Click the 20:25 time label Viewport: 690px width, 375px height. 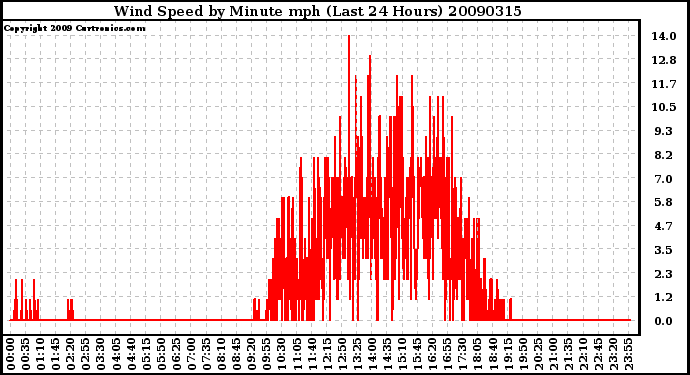[x=537, y=354]
